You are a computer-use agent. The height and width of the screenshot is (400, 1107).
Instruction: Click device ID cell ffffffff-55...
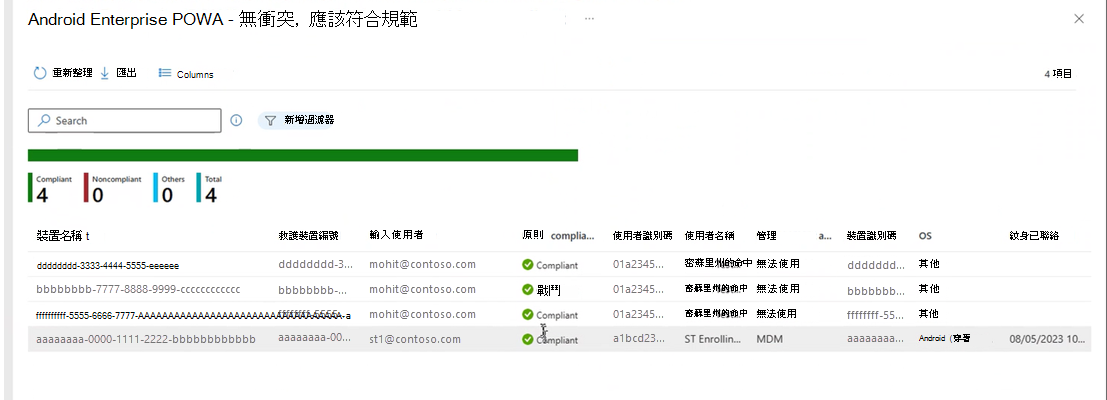[875, 315]
